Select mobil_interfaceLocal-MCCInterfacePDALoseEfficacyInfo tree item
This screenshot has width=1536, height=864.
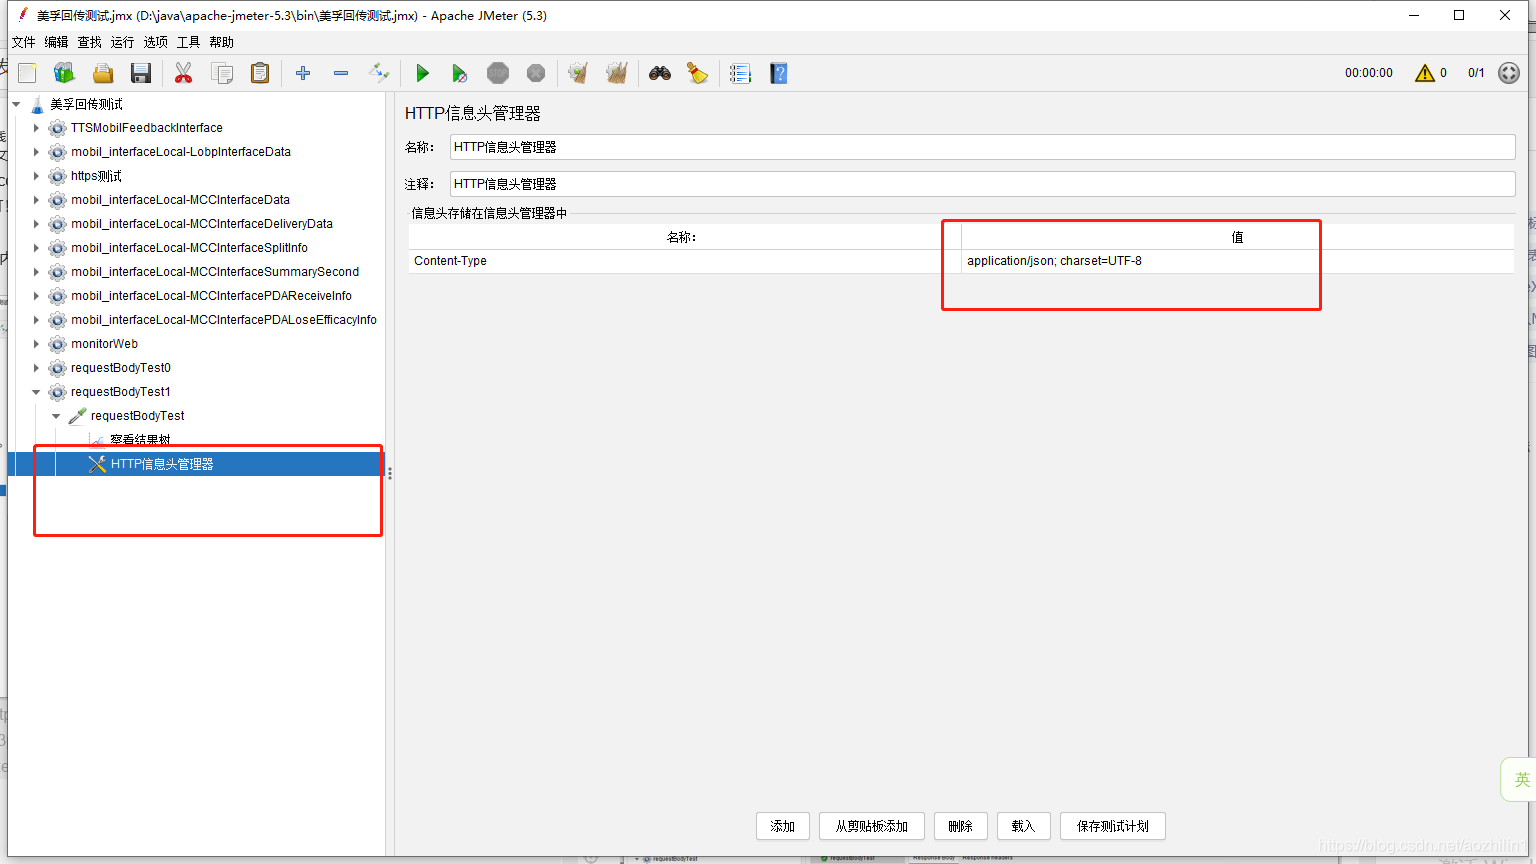click(x=224, y=320)
